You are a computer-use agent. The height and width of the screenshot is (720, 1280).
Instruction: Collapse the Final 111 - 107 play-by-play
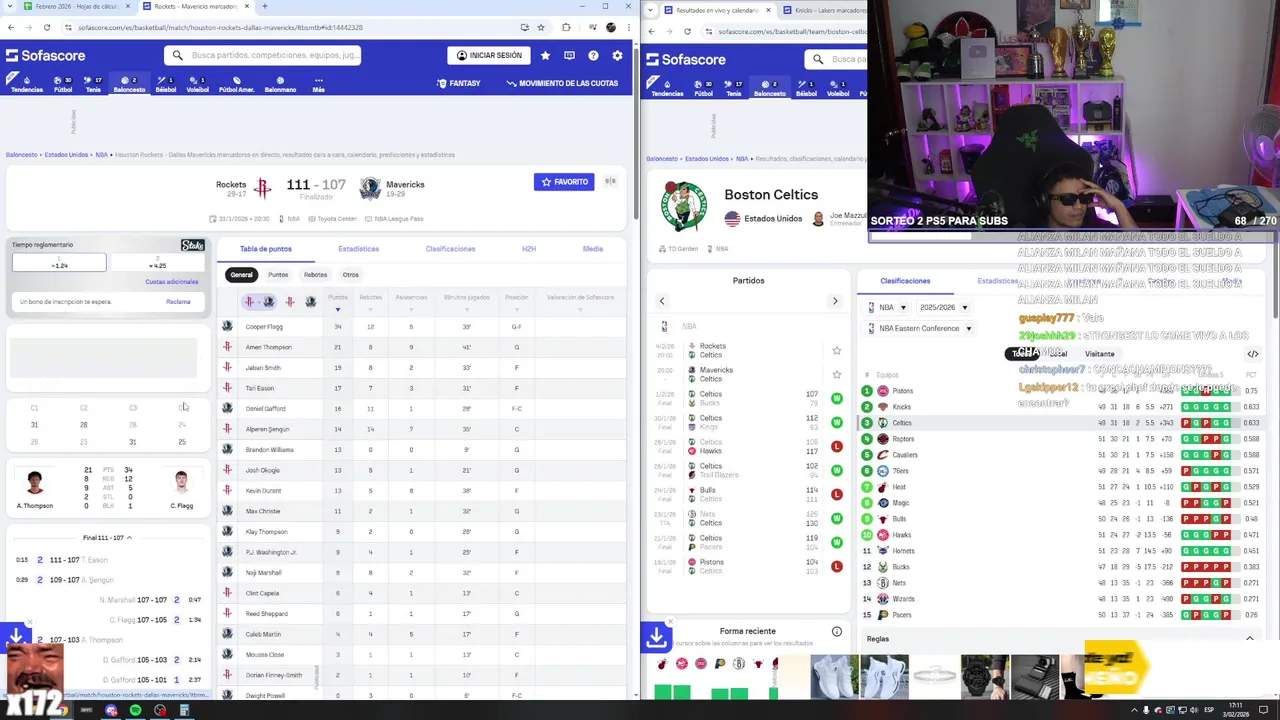pyautogui.click(x=107, y=538)
